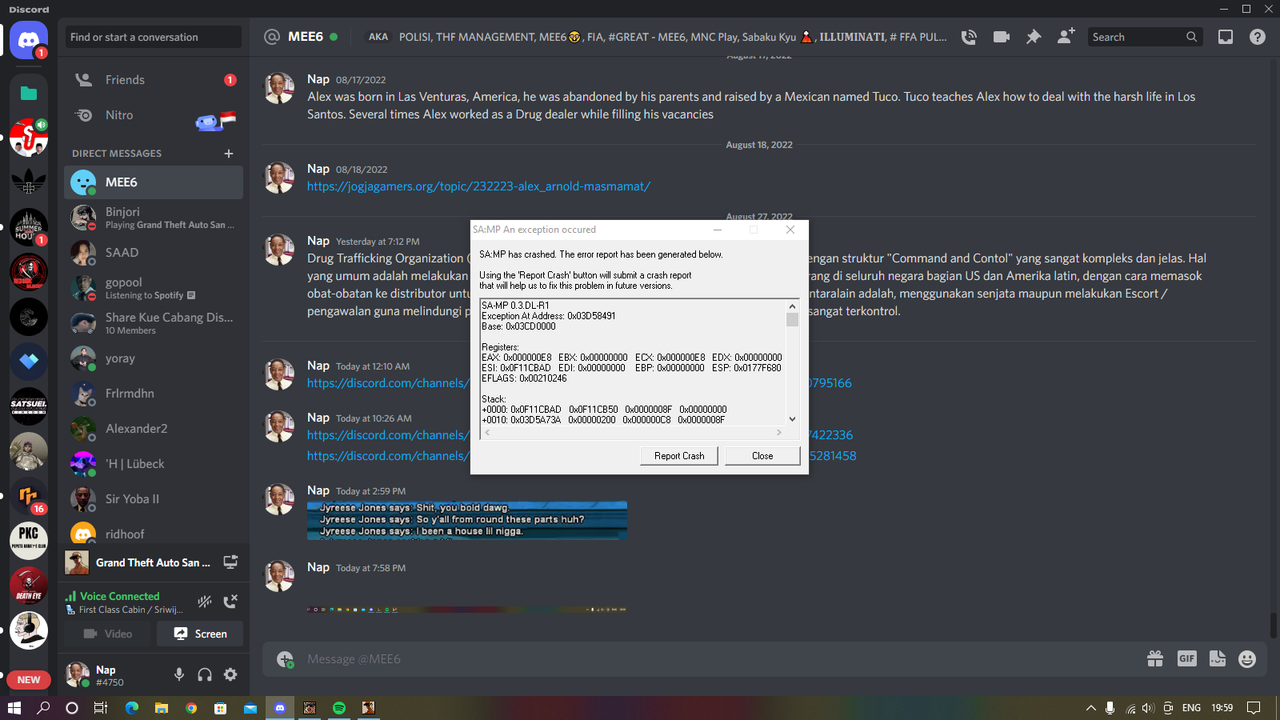
Task: Open the Nitro tab
Action: [153, 115]
